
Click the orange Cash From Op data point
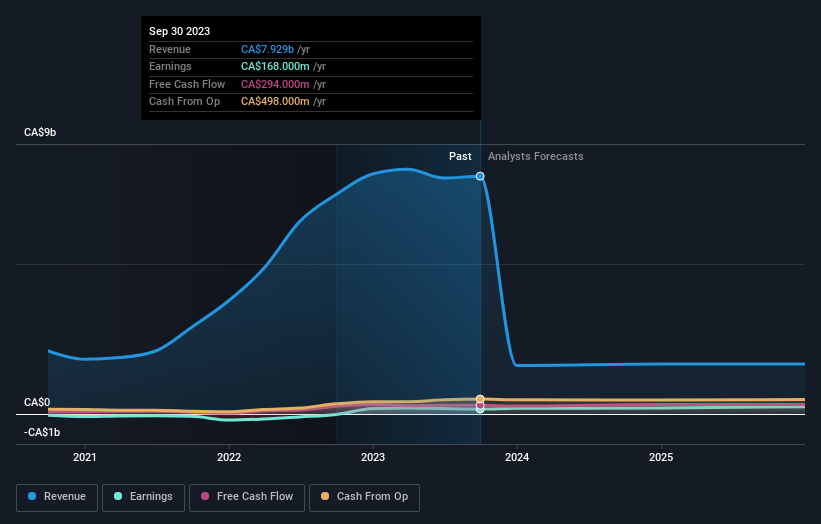[x=480, y=399]
